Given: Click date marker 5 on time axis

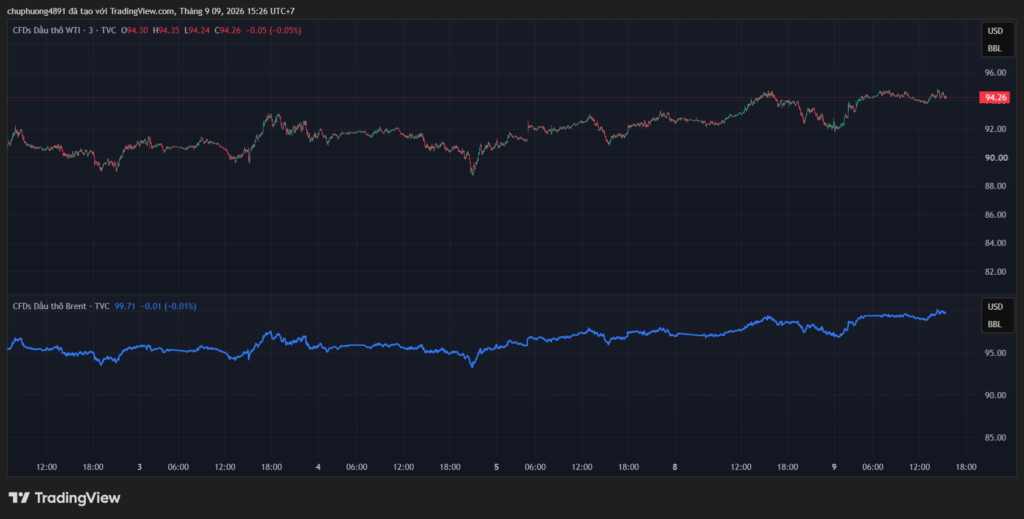Looking at the screenshot, I should (x=496, y=467).
